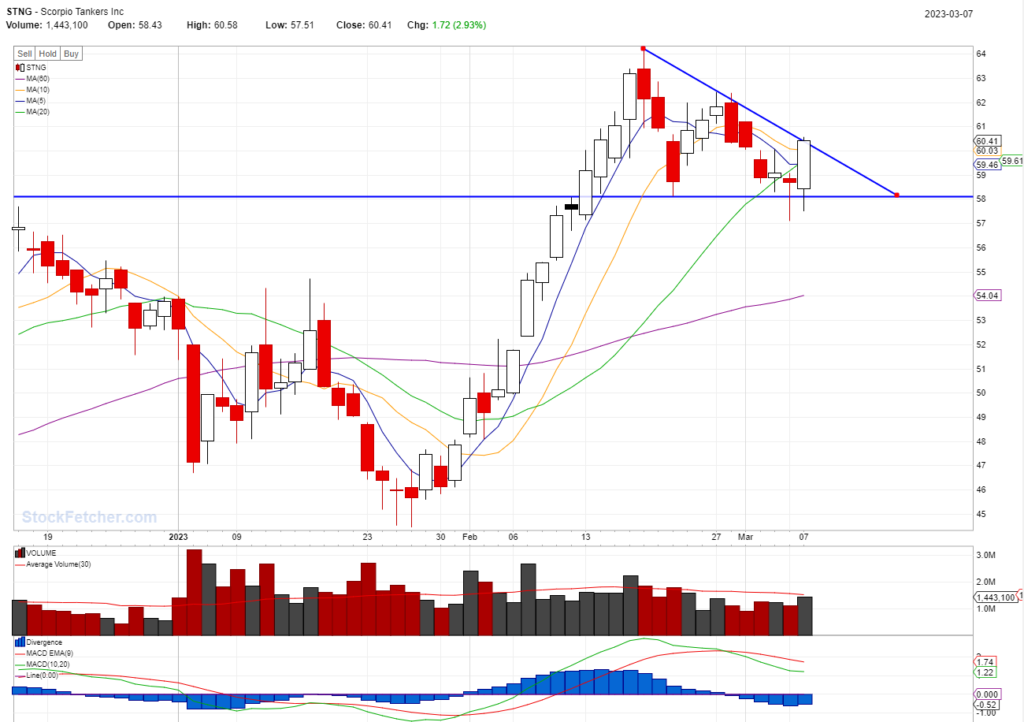
Task: Click the 0.000 zero-line value flag
Action: tap(987, 695)
